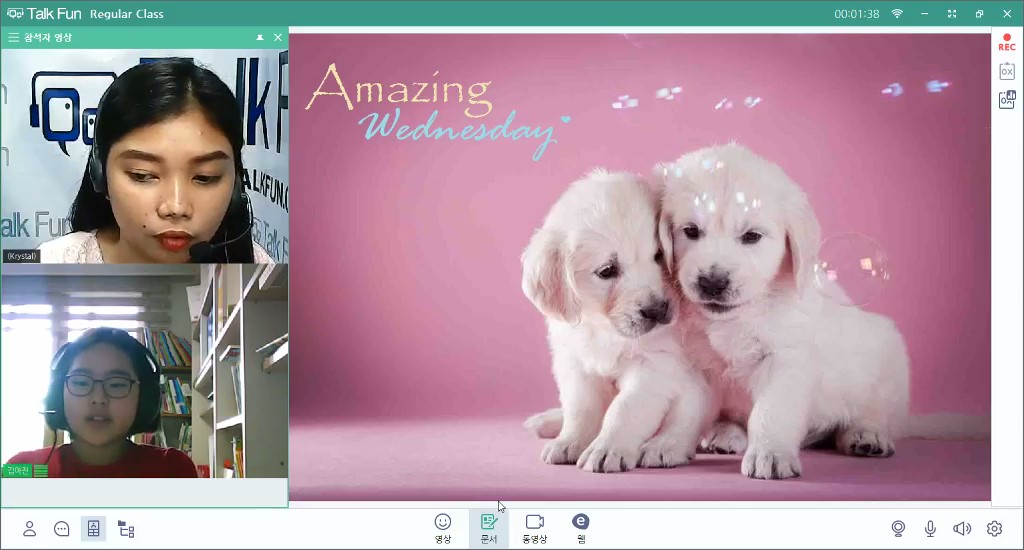
Task: Toggle the webcam on or off
Action: (899, 529)
